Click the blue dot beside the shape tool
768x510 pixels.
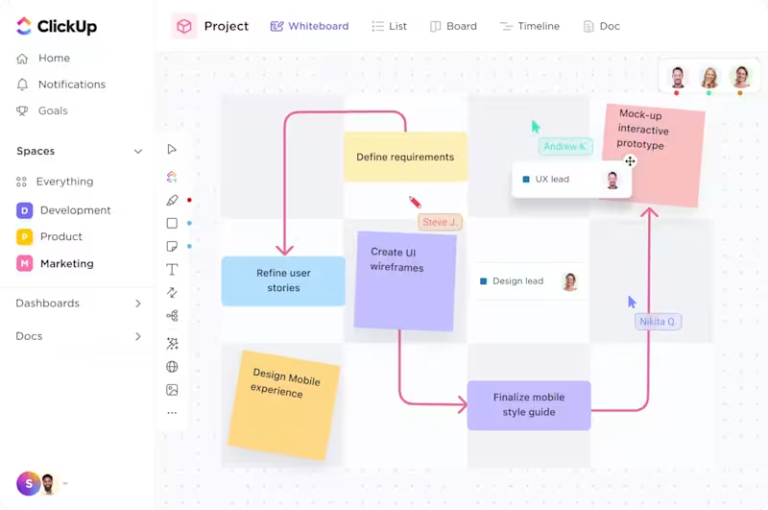(x=190, y=223)
